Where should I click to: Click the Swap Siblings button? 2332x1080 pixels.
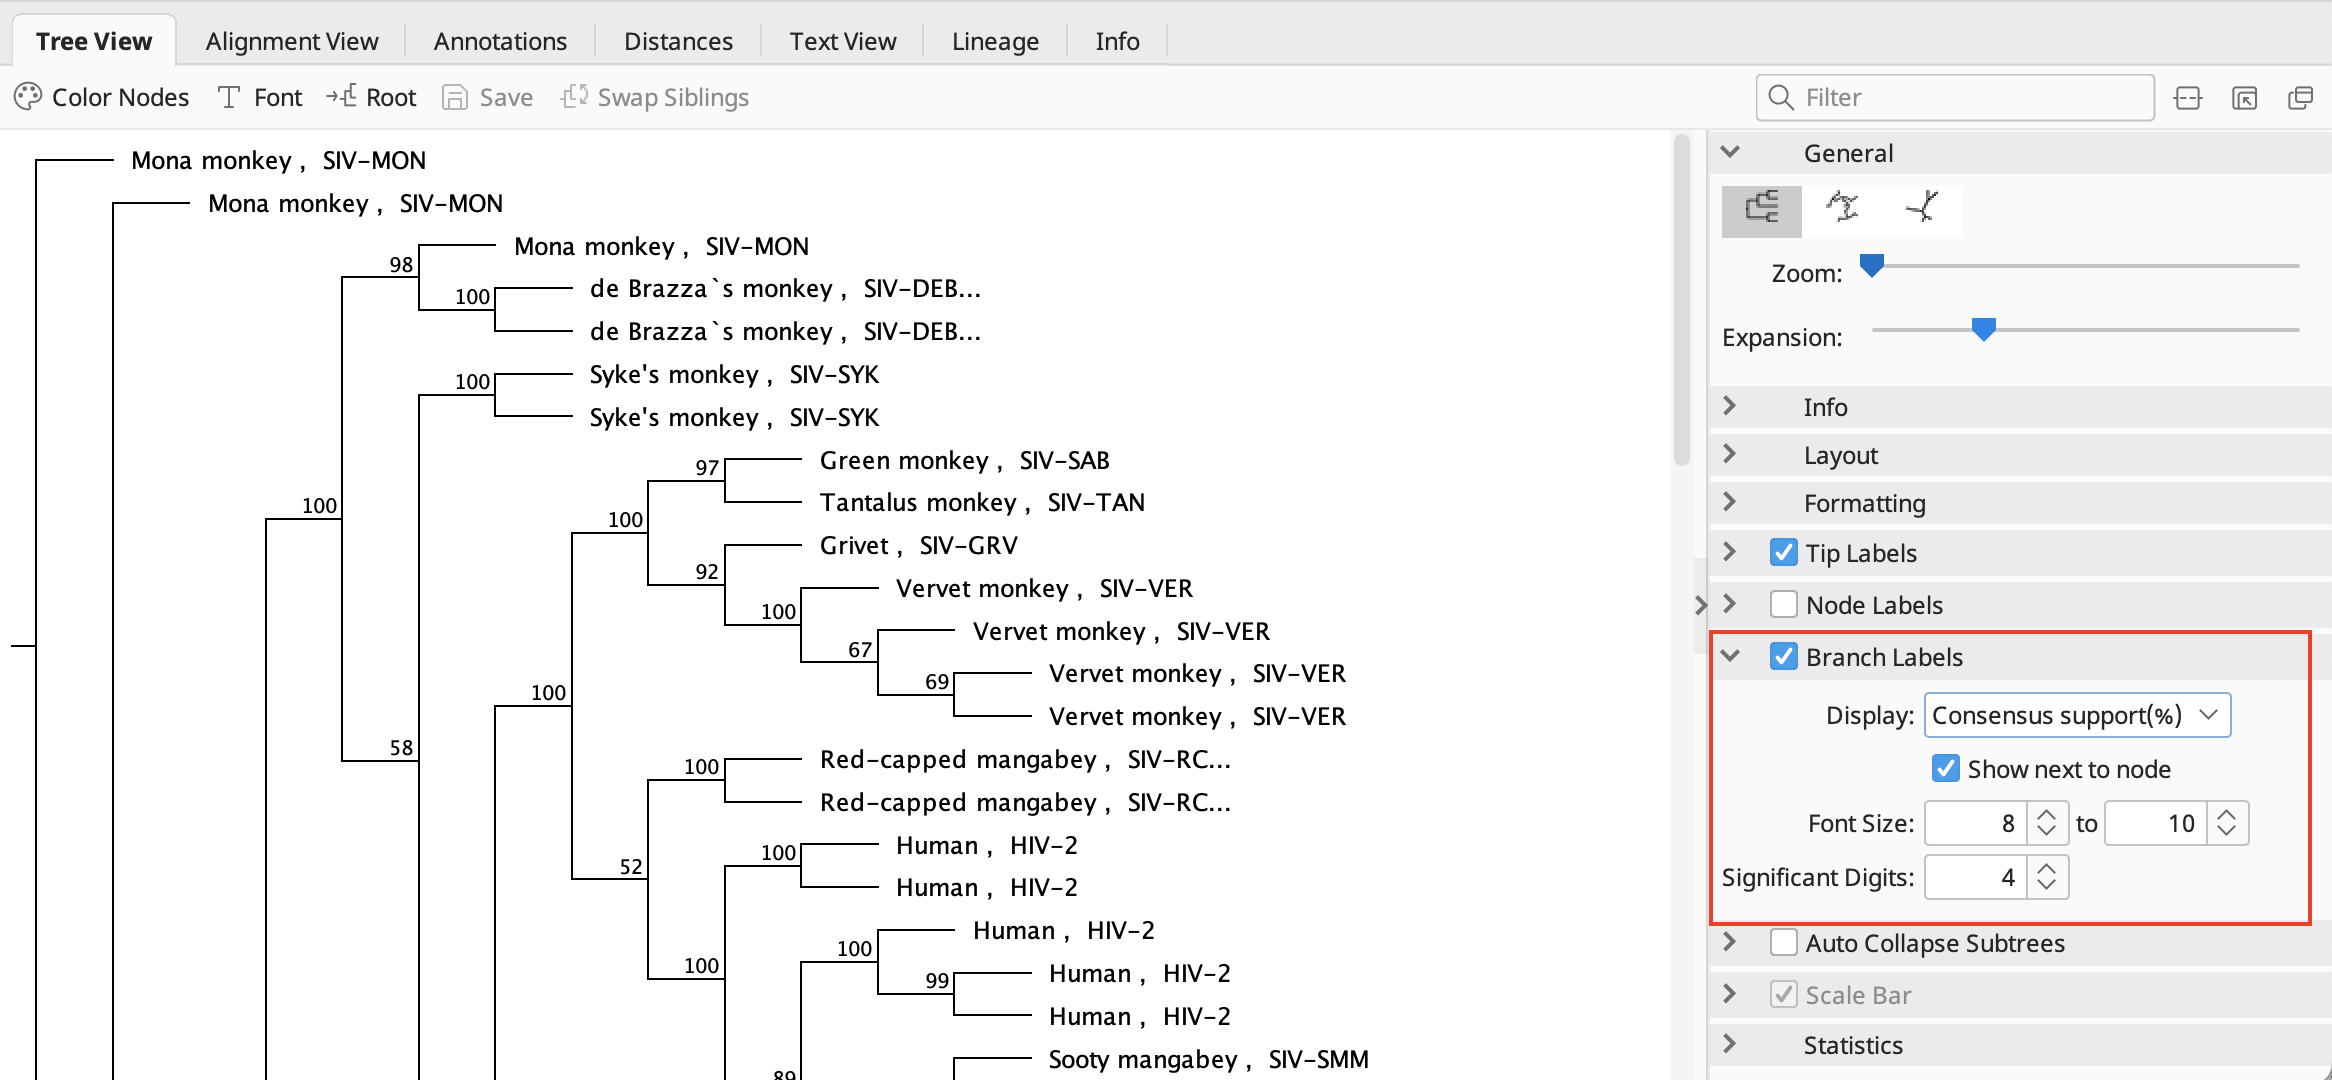click(655, 97)
